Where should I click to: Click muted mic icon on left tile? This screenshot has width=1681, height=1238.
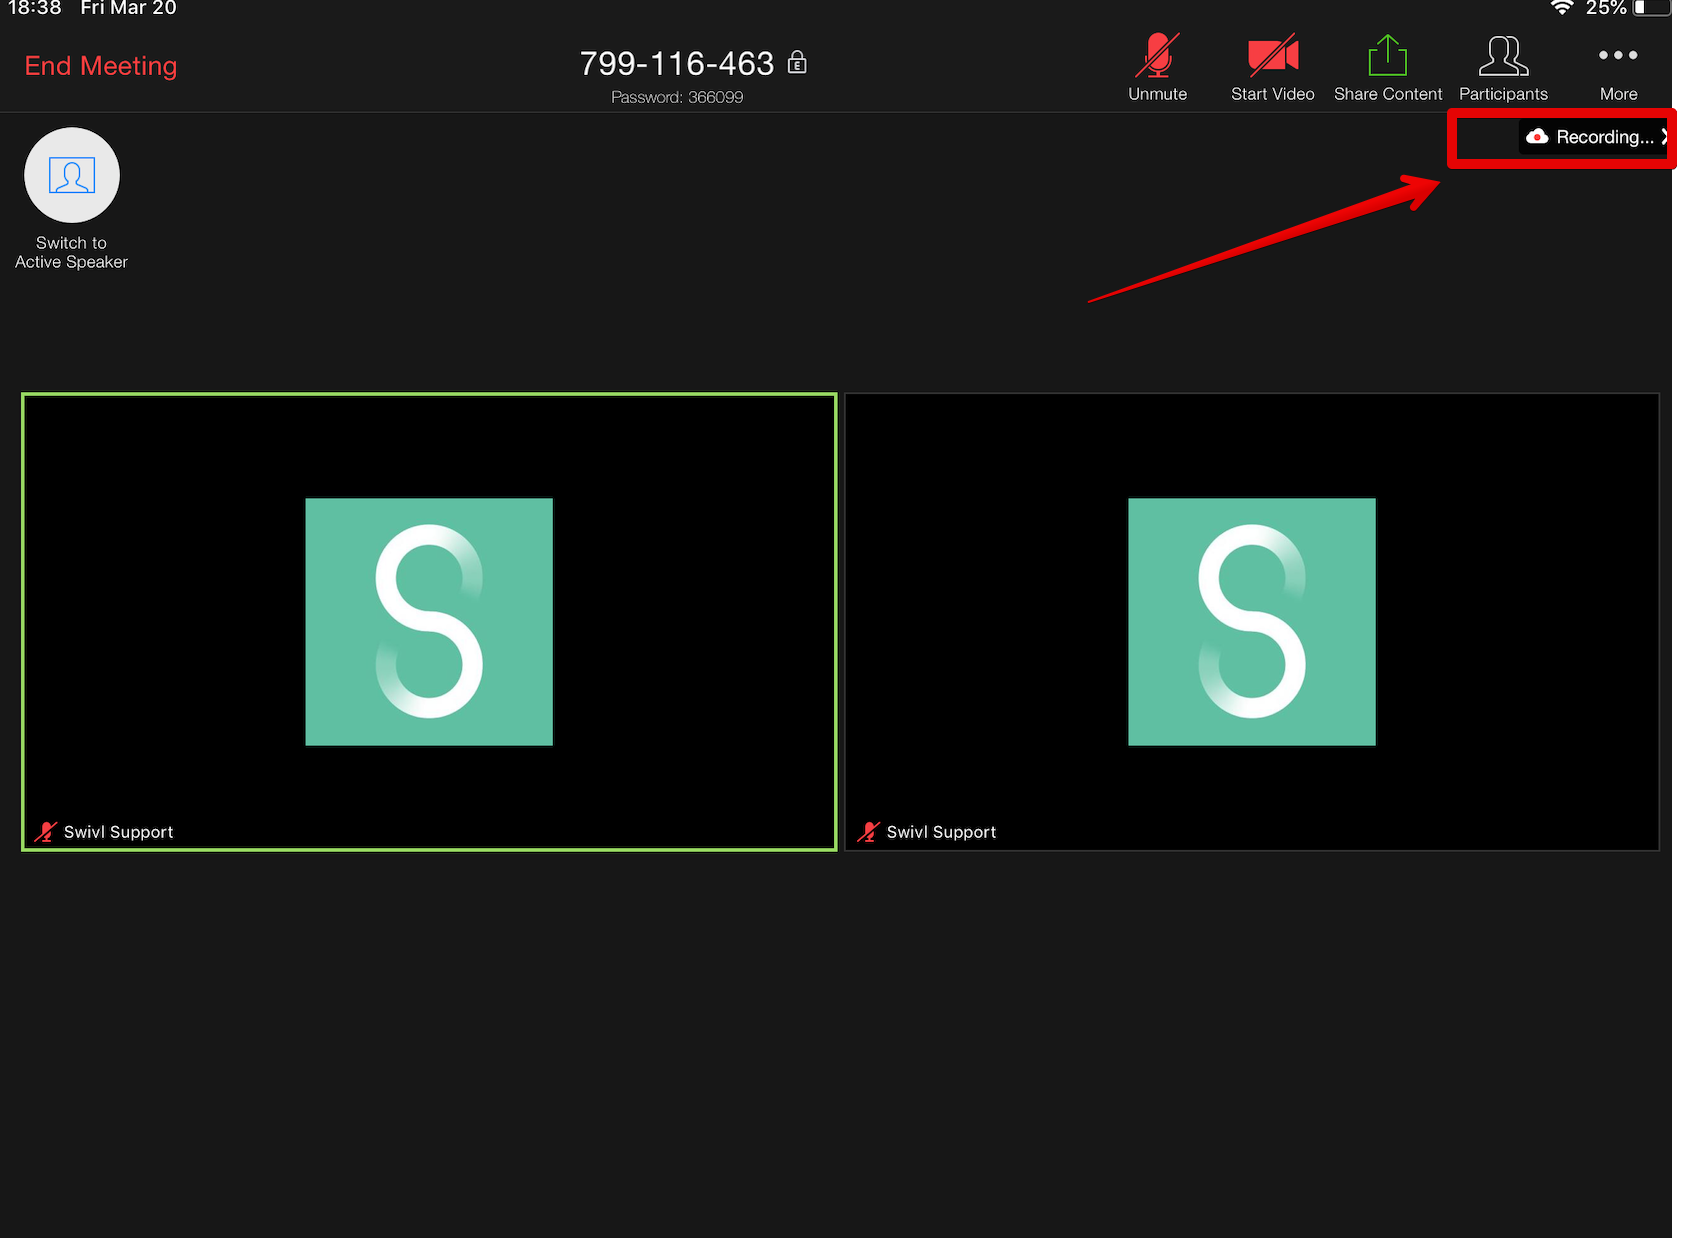pos(45,832)
